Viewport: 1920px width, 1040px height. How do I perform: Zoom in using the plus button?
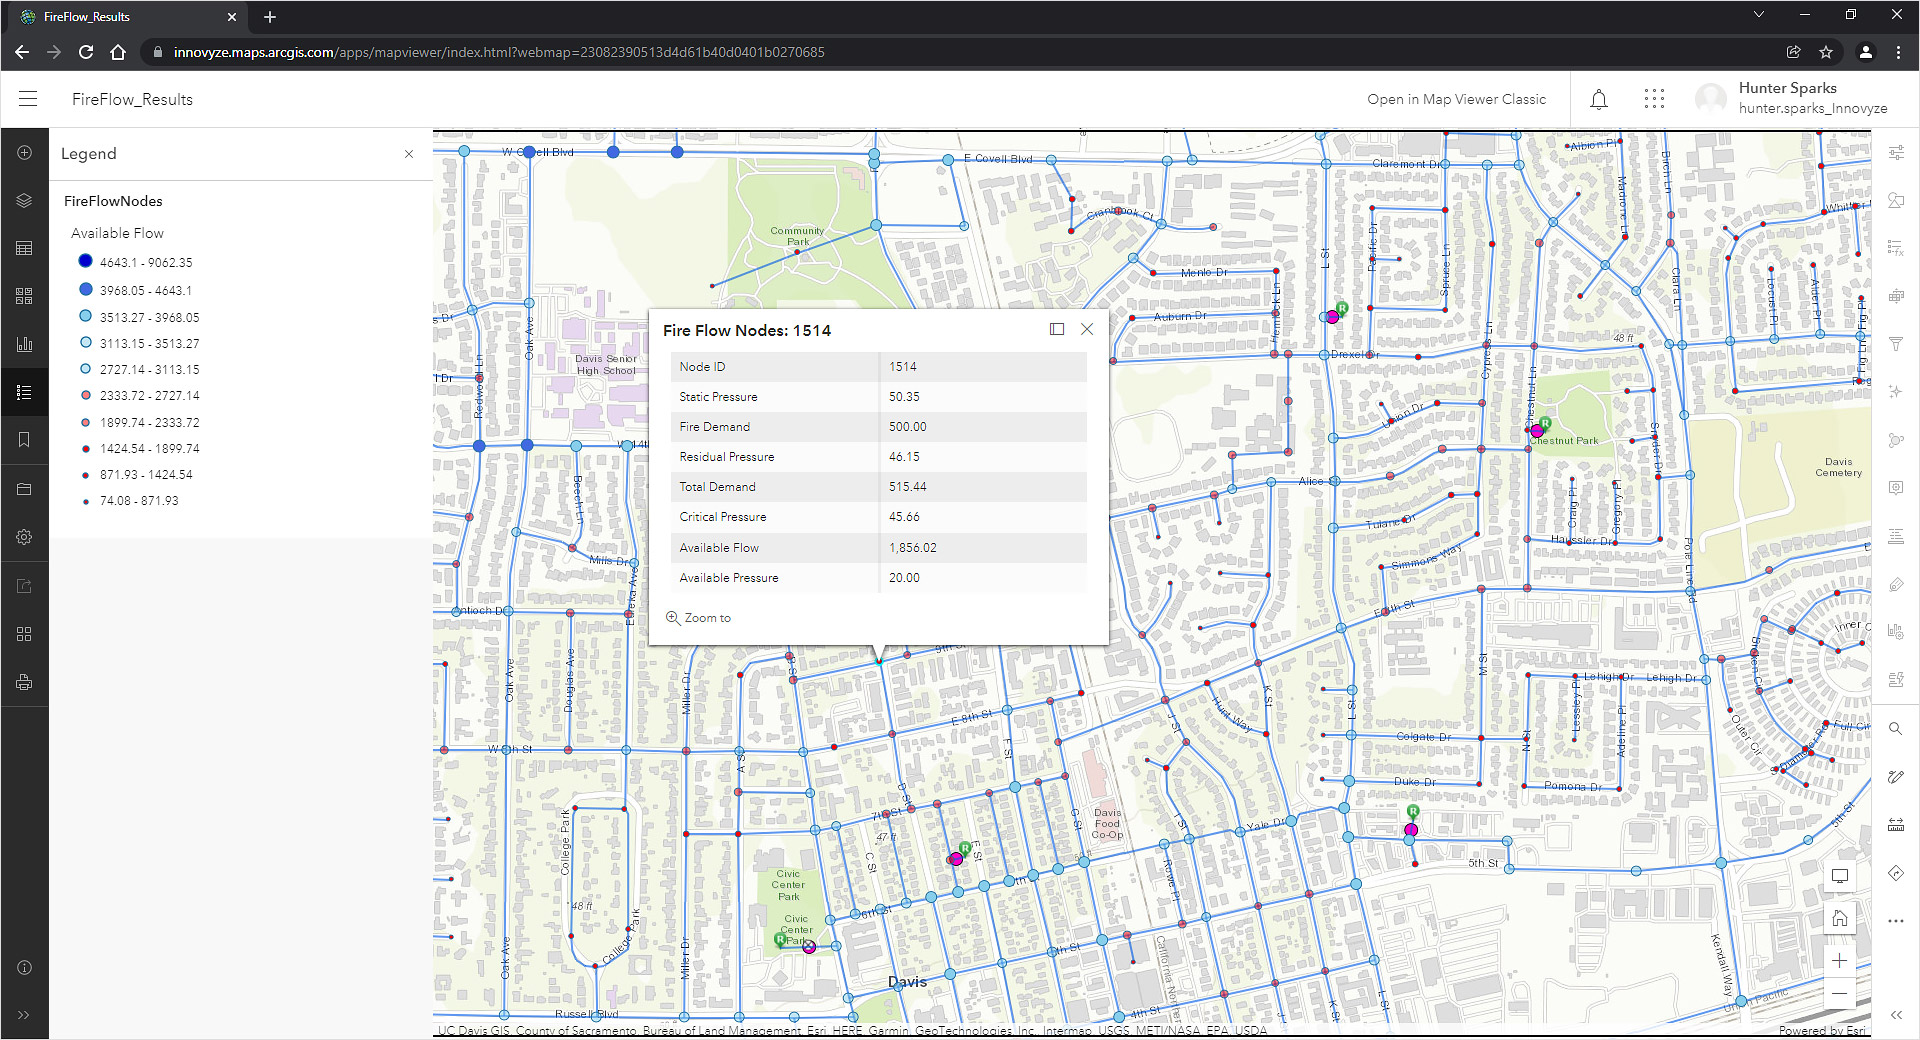pos(1839,961)
